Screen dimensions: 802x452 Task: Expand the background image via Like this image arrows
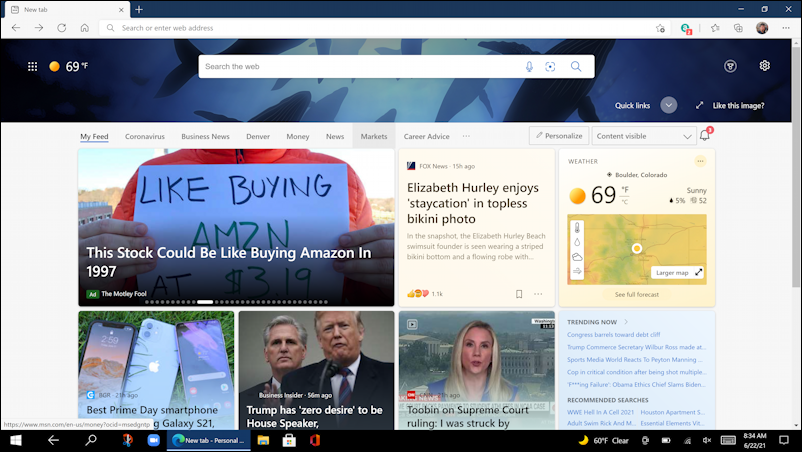(699, 105)
